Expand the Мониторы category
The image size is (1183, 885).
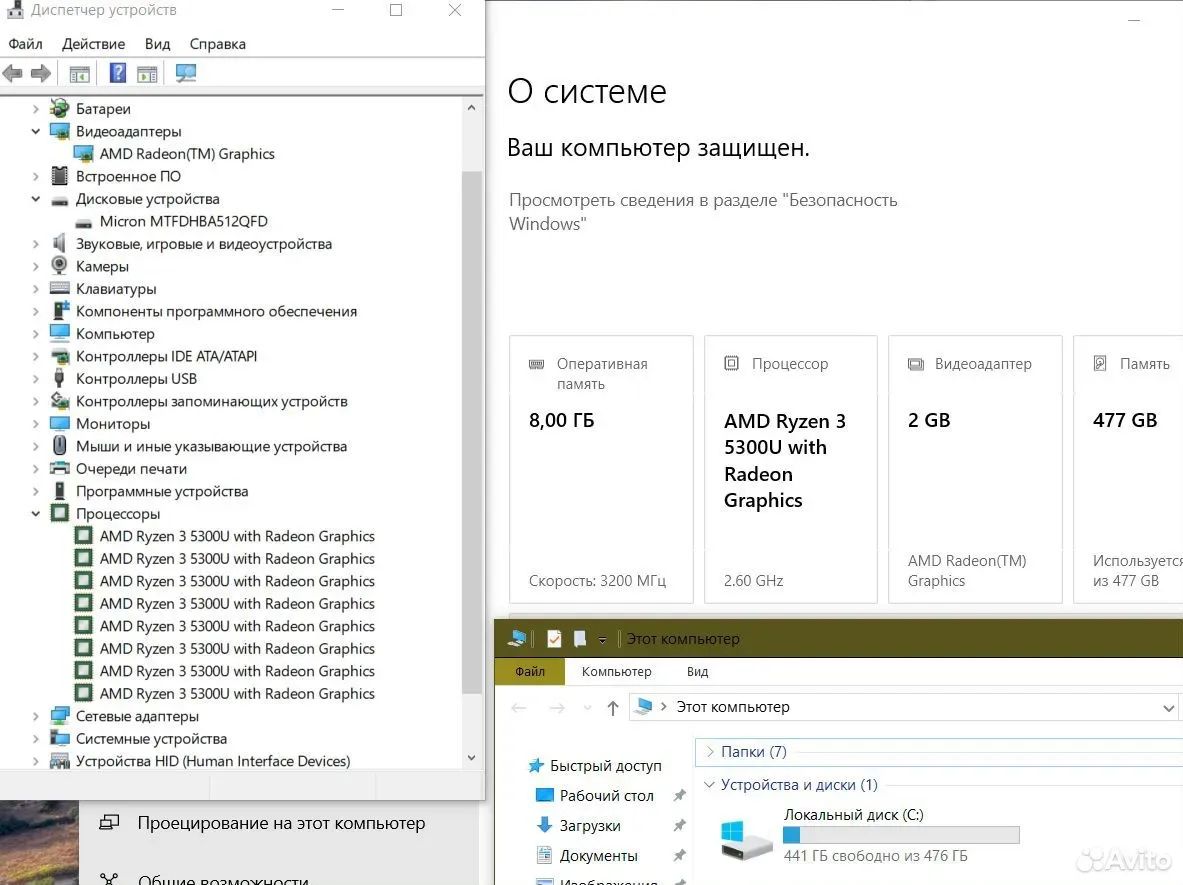[35, 424]
